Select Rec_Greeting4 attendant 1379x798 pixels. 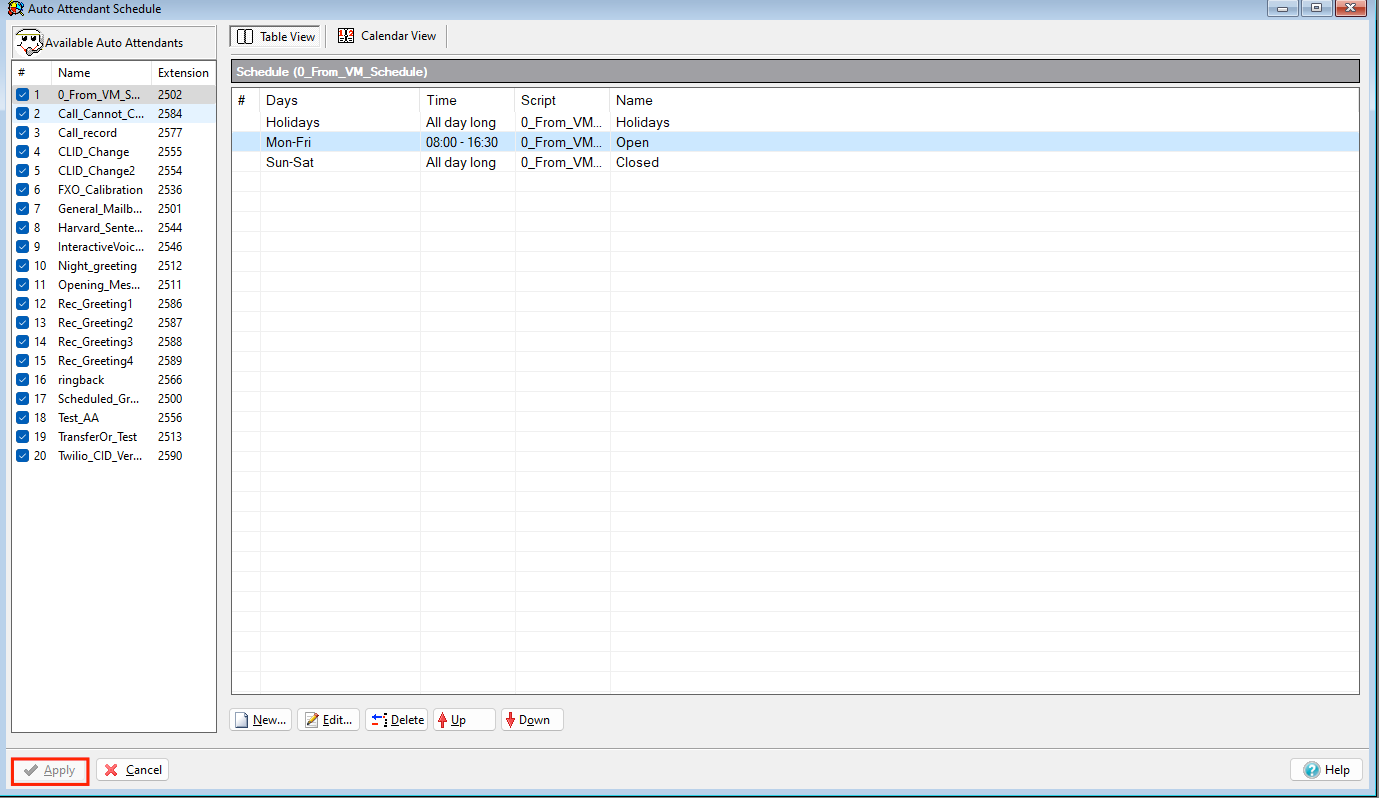pos(114,361)
